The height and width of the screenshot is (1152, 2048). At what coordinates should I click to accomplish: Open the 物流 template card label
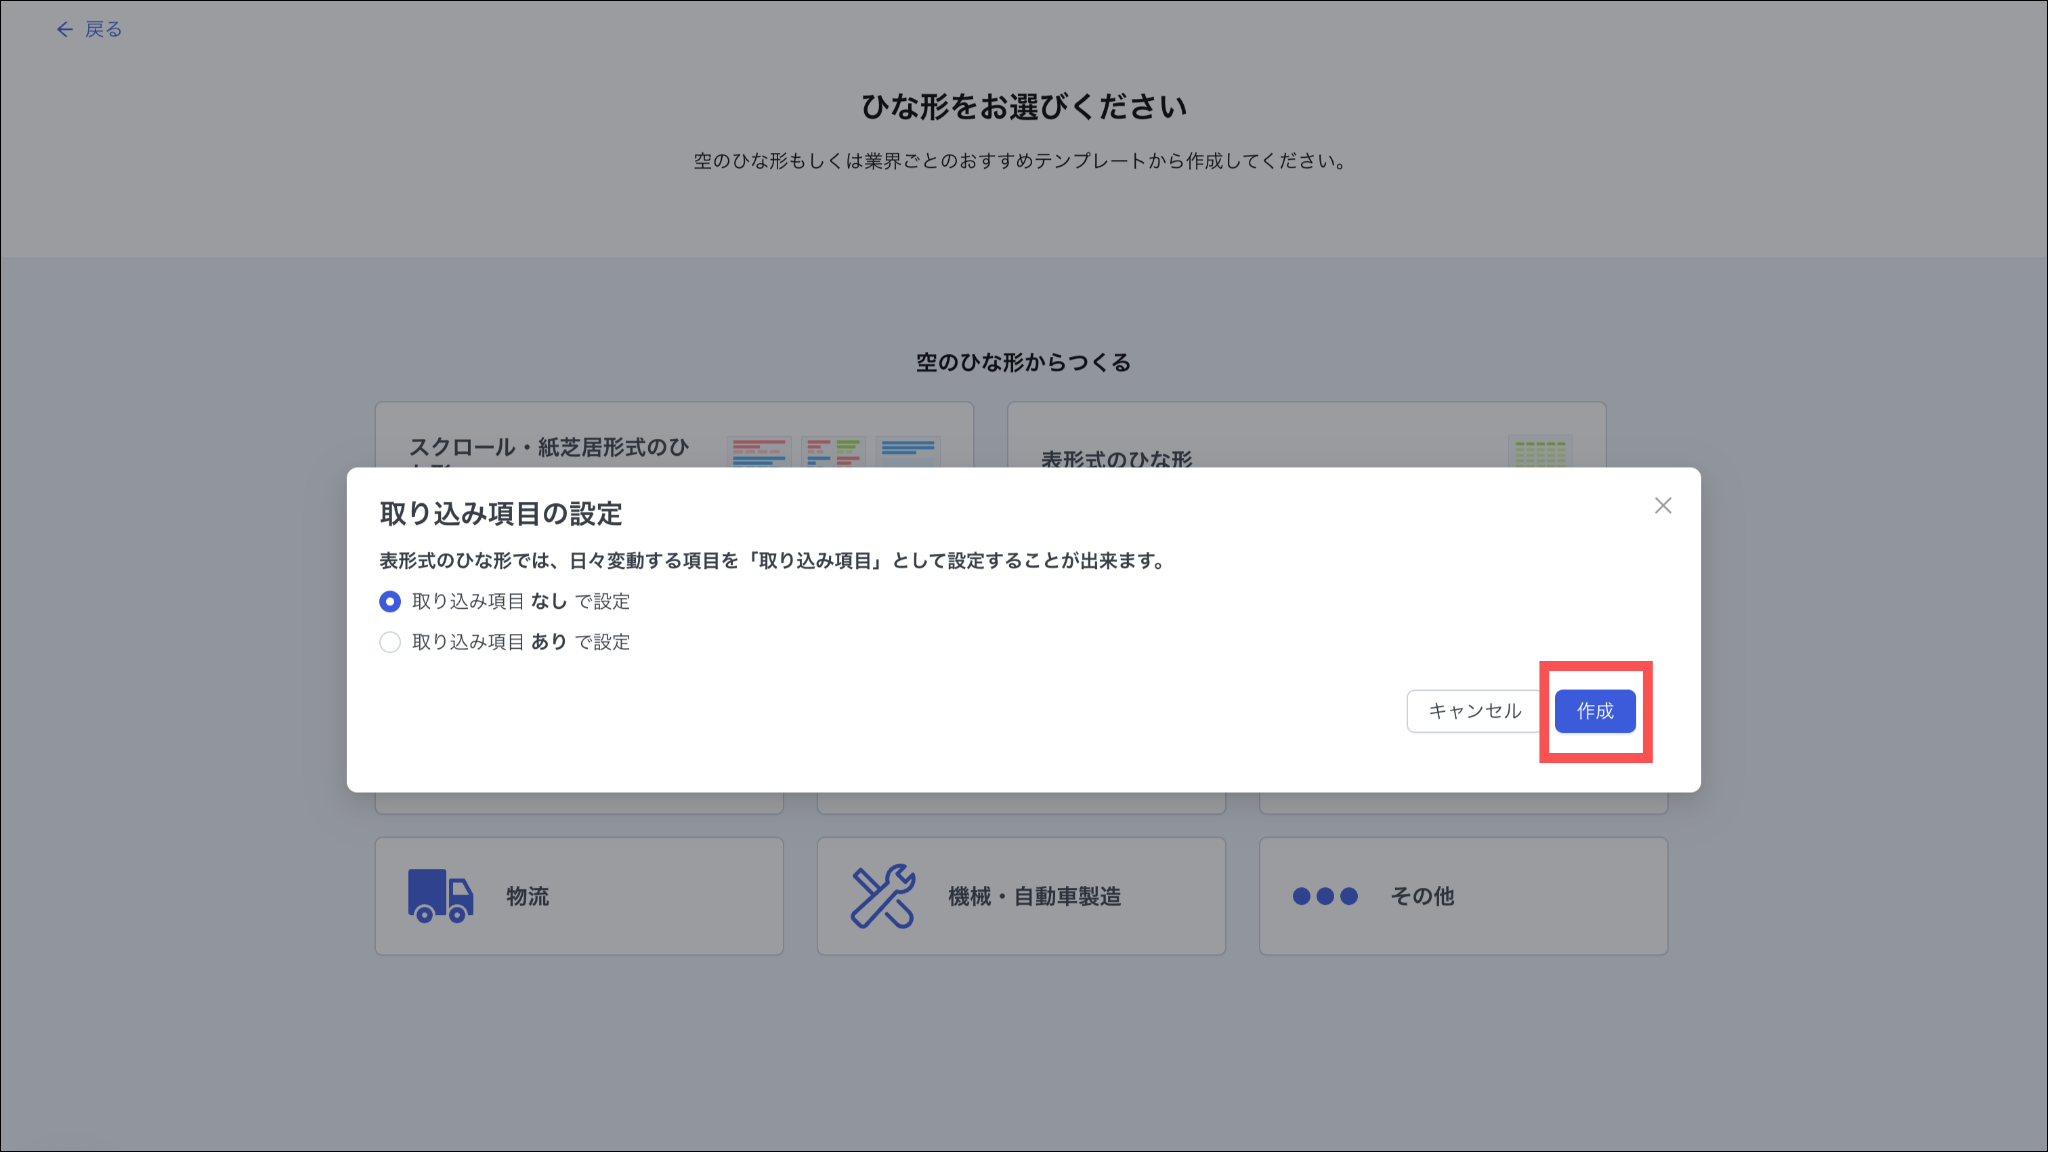point(527,896)
